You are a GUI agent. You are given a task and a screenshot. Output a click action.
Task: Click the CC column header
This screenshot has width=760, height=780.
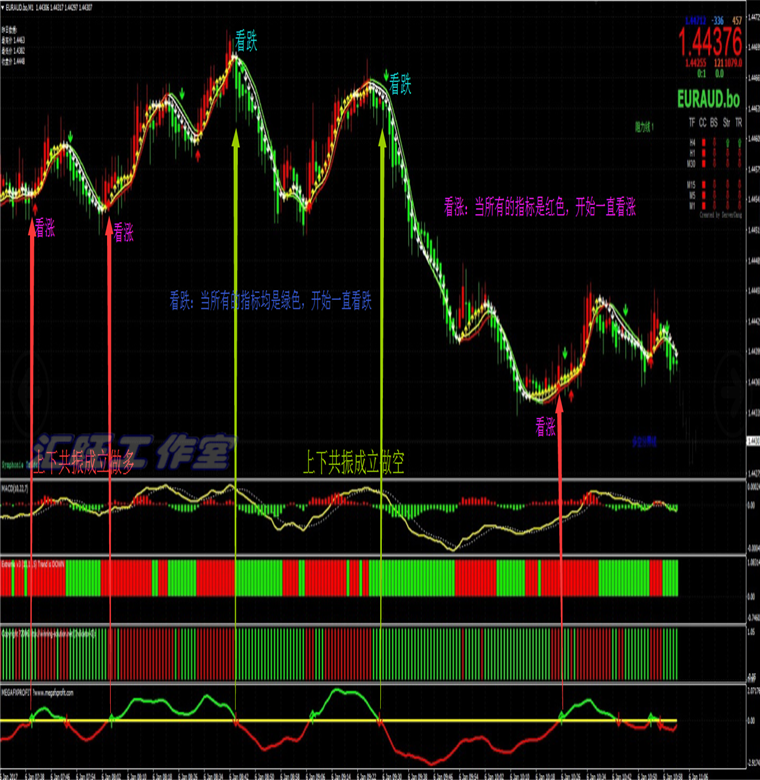(703, 122)
